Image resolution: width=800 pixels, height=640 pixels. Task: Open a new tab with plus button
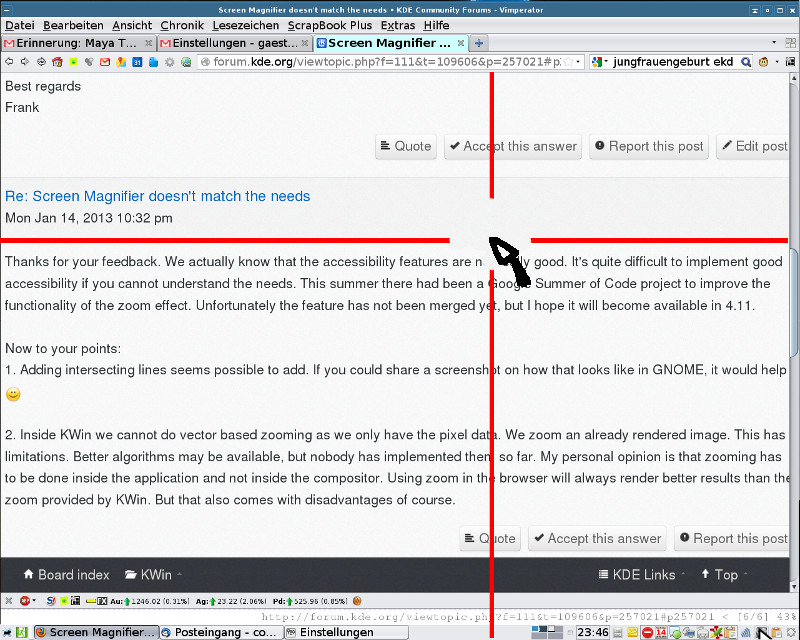(x=479, y=43)
